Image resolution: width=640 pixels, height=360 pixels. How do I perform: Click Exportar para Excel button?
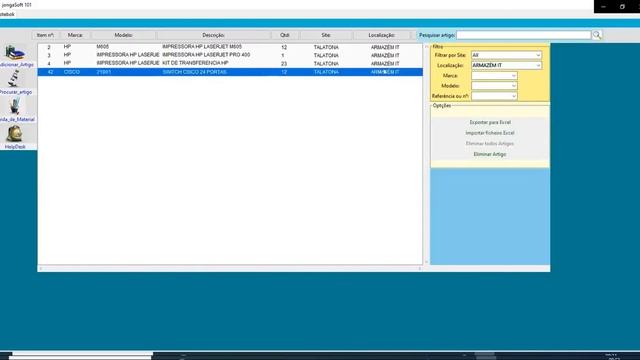coord(490,122)
